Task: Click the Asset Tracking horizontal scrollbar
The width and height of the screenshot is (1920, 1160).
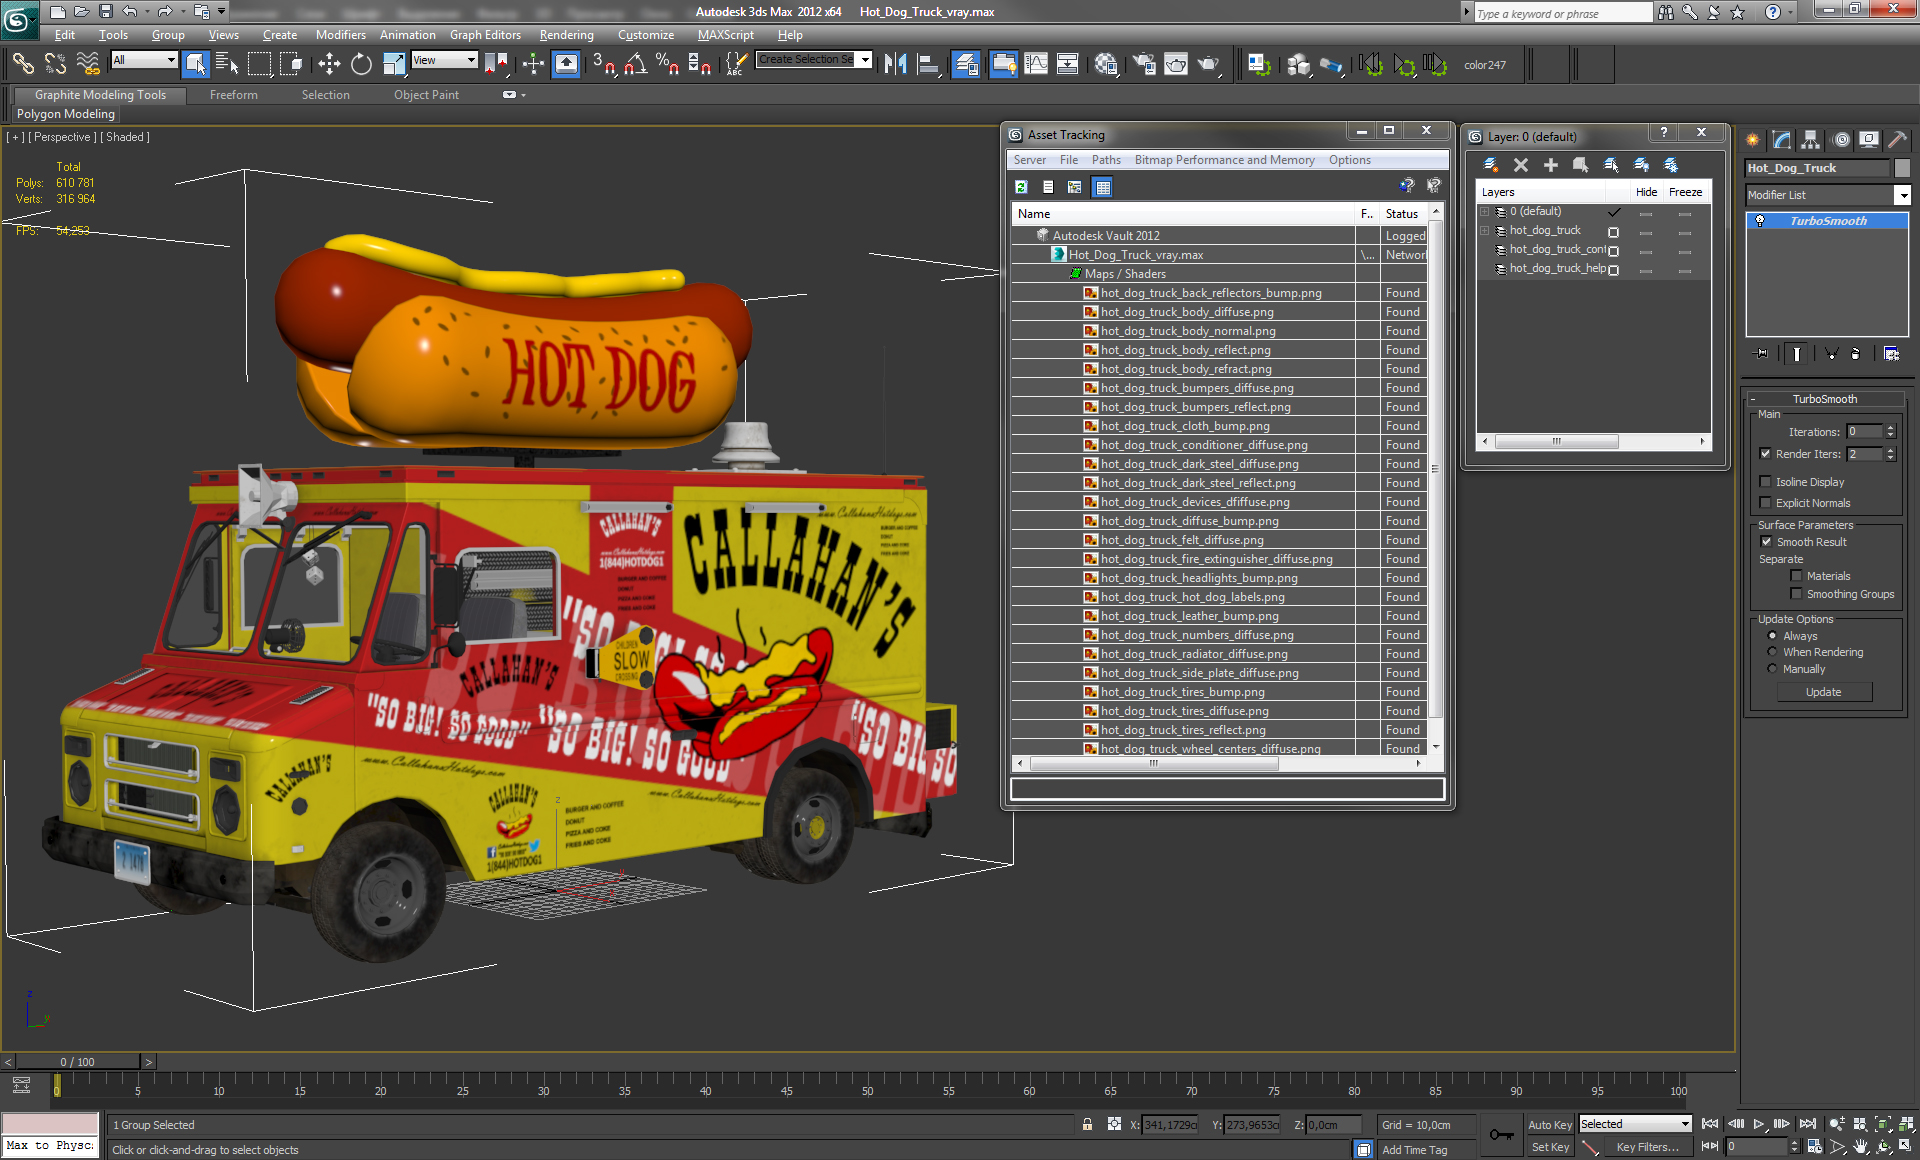Action: [x=1154, y=763]
